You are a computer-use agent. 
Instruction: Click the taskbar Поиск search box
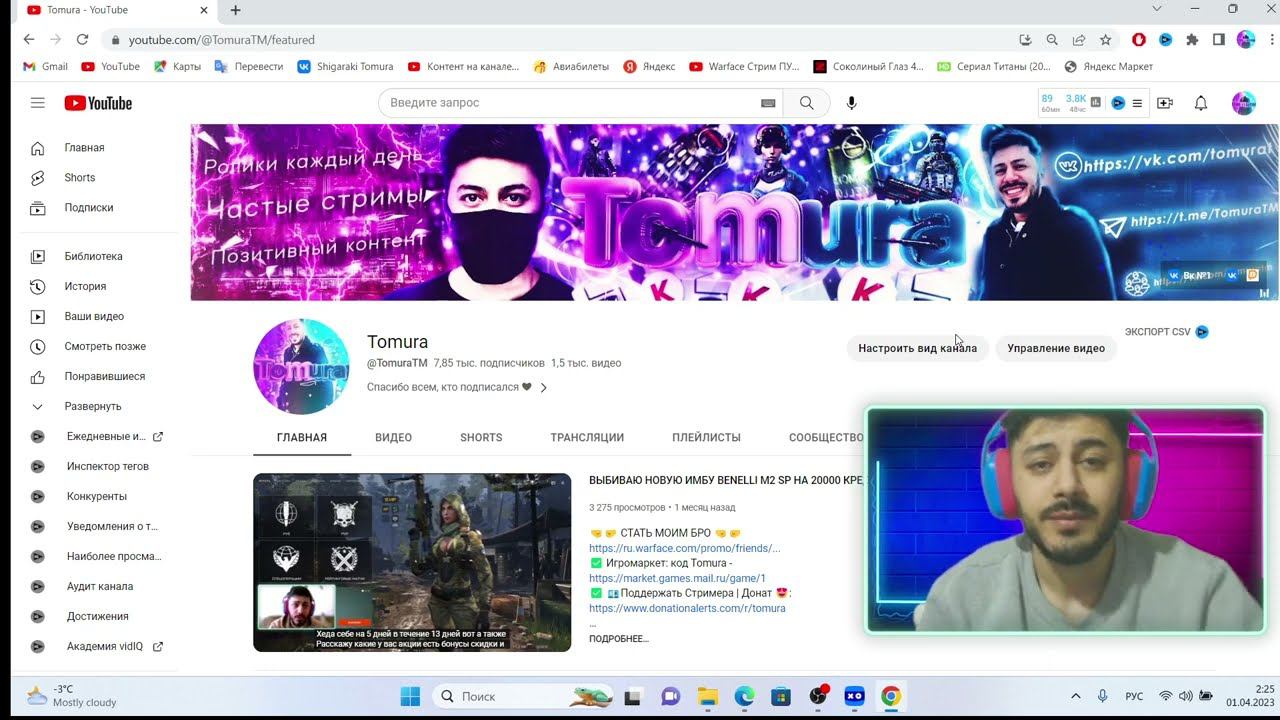click(523, 696)
